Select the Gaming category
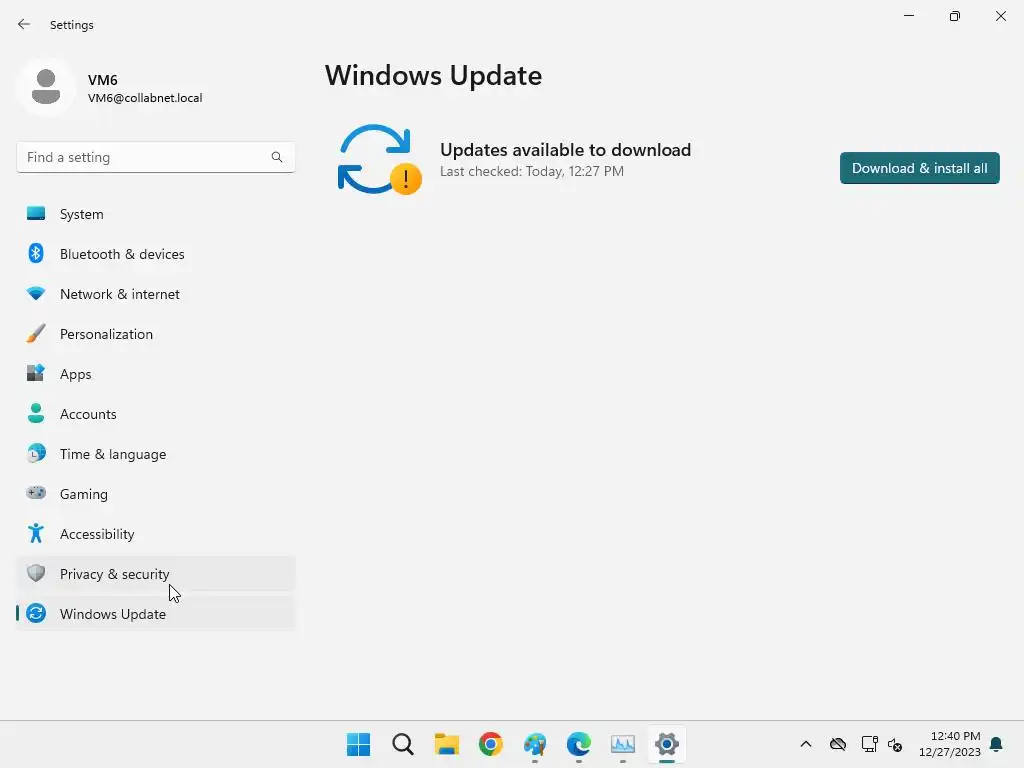The image size is (1024, 768). coord(155,494)
